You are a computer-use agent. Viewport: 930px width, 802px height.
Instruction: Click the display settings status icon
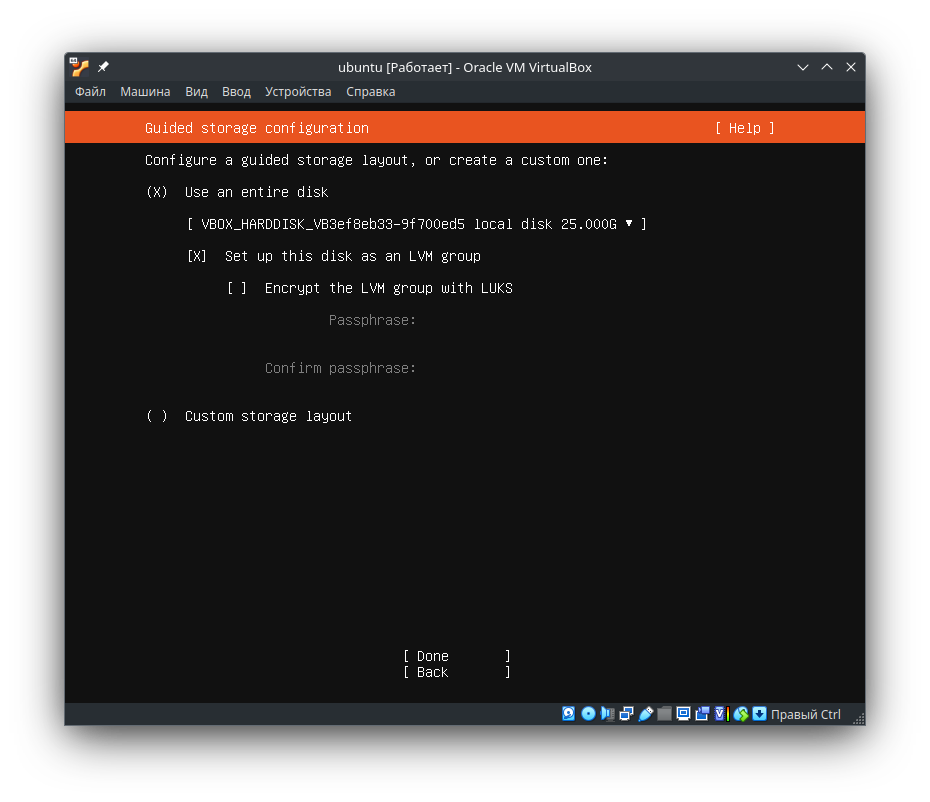tap(683, 714)
